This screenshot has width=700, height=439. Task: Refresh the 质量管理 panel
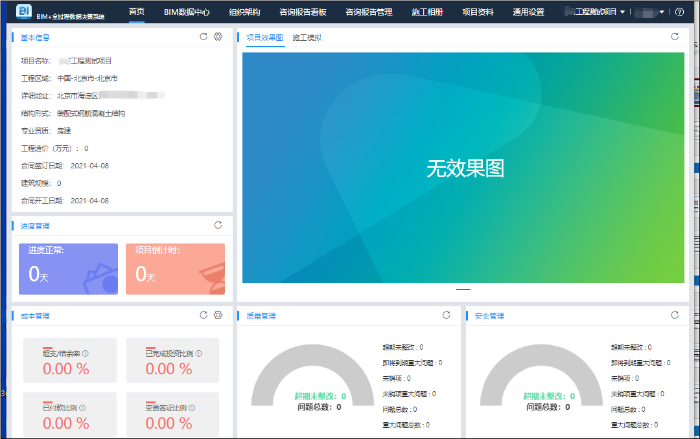click(x=449, y=315)
